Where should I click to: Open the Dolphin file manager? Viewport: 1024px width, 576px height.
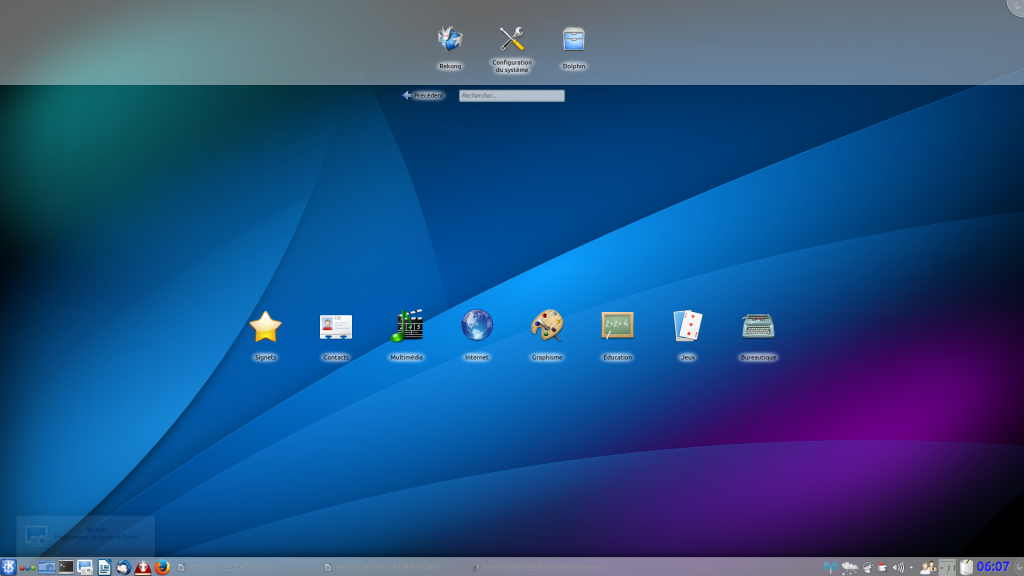pyautogui.click(x=574, y=47)
